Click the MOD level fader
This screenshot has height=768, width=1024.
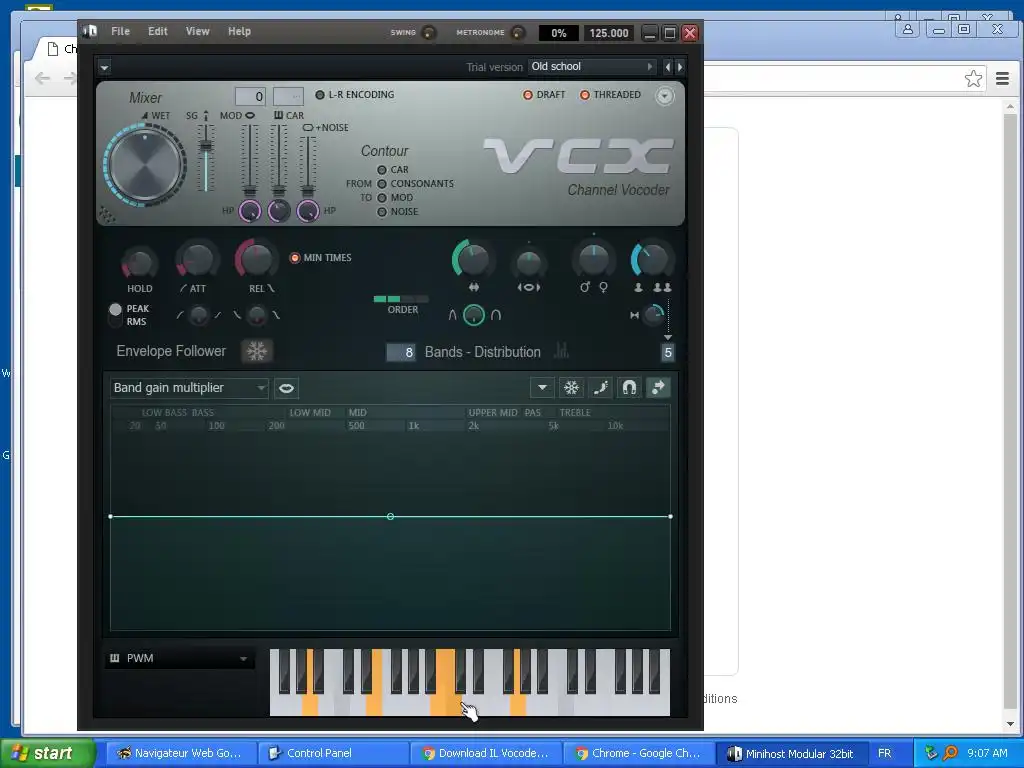(250, 191)
